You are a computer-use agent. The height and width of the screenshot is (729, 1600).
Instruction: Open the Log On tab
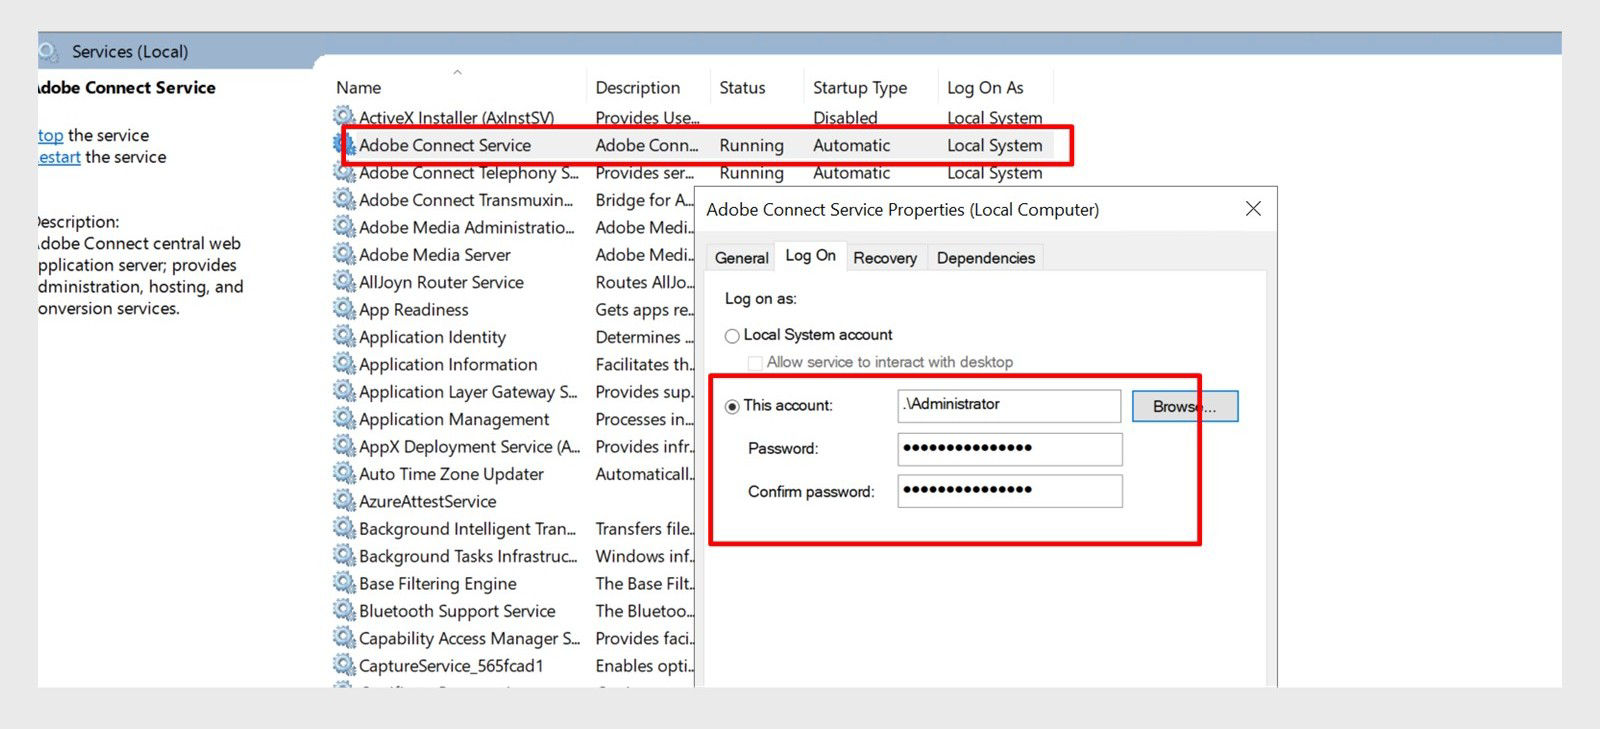[811, 256]
